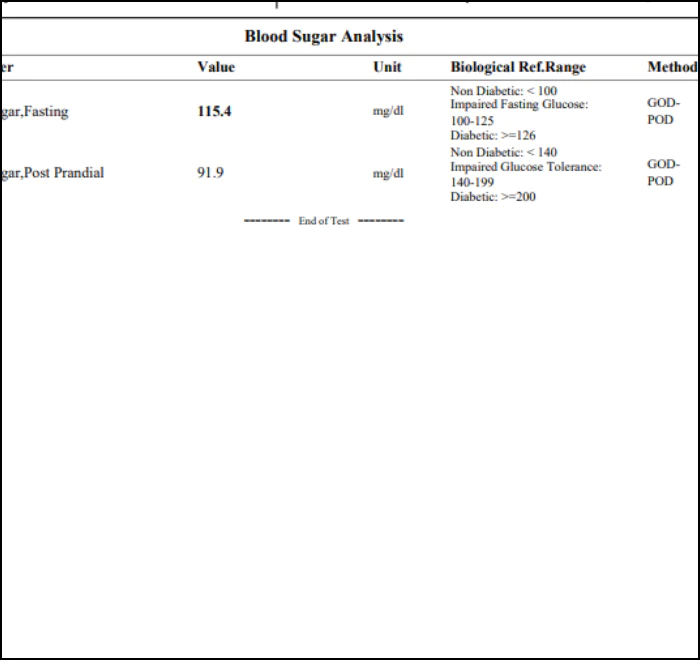Click the End of Test marker
700x660 pixels.
pos(324,221)
